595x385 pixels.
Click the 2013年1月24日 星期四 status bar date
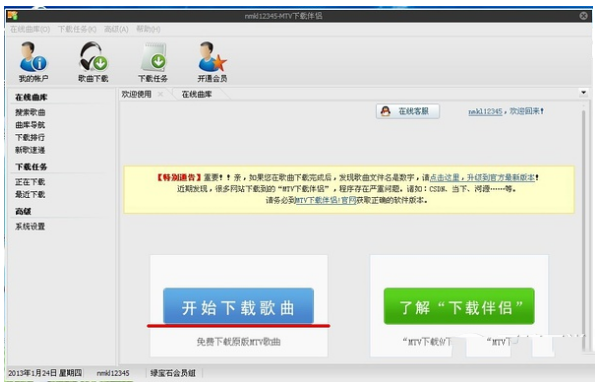[x=45, y=373]
